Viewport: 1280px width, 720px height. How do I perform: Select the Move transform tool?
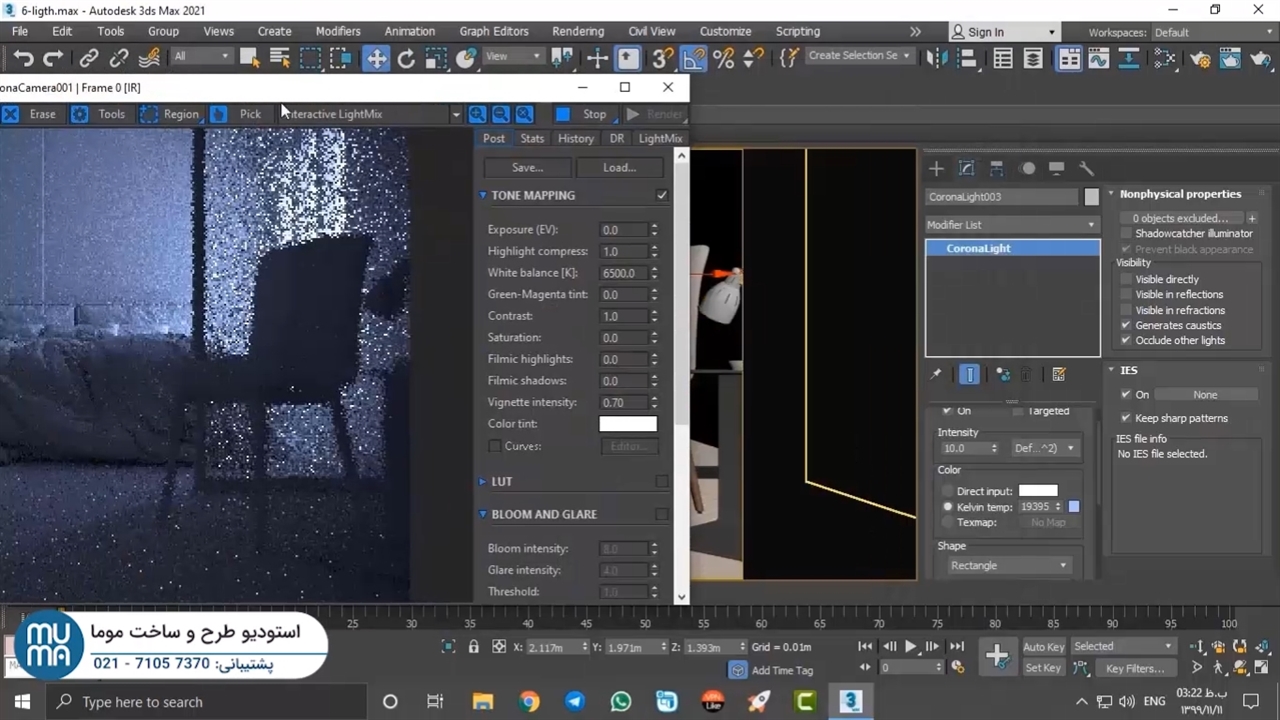(376, 59)
